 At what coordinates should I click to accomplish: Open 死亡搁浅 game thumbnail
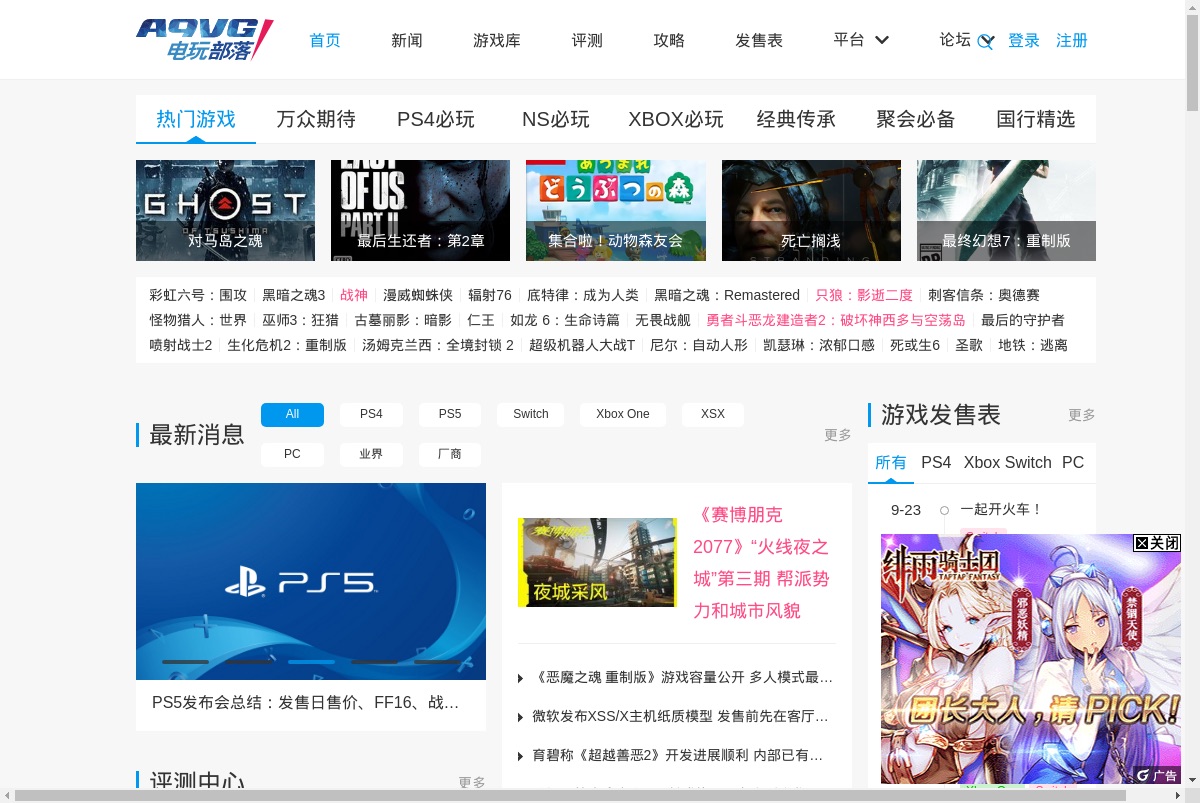(x=811, y=210)
